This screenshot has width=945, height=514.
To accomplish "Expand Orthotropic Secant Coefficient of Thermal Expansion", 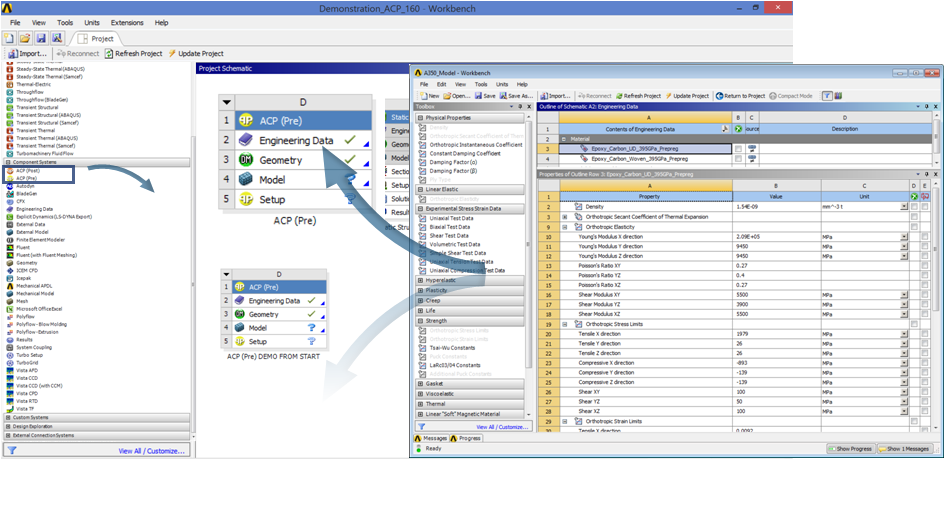I will click(x=565, y=217).
